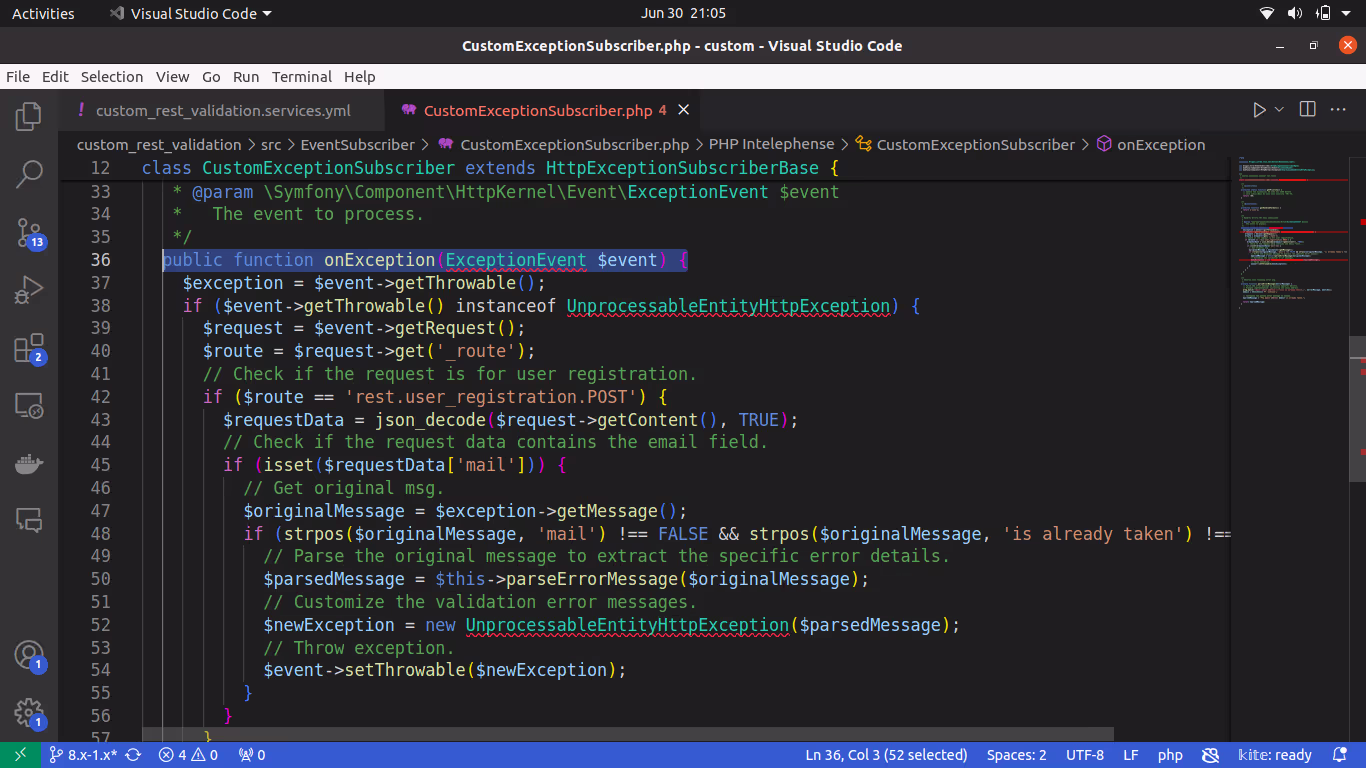This screenshot has height=768, width=1366.
Task: Click Ln 36, Col 3 cursor position
Action: point(886,755)
